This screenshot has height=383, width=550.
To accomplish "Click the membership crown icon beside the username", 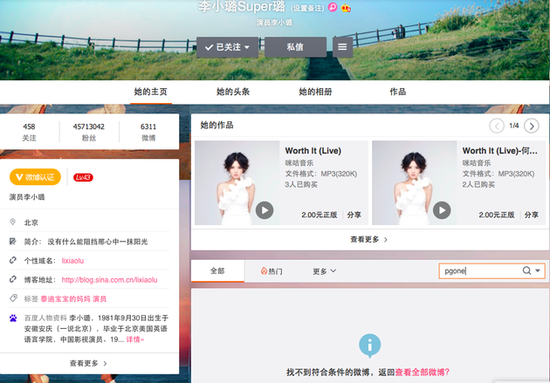I will (346, 7).
